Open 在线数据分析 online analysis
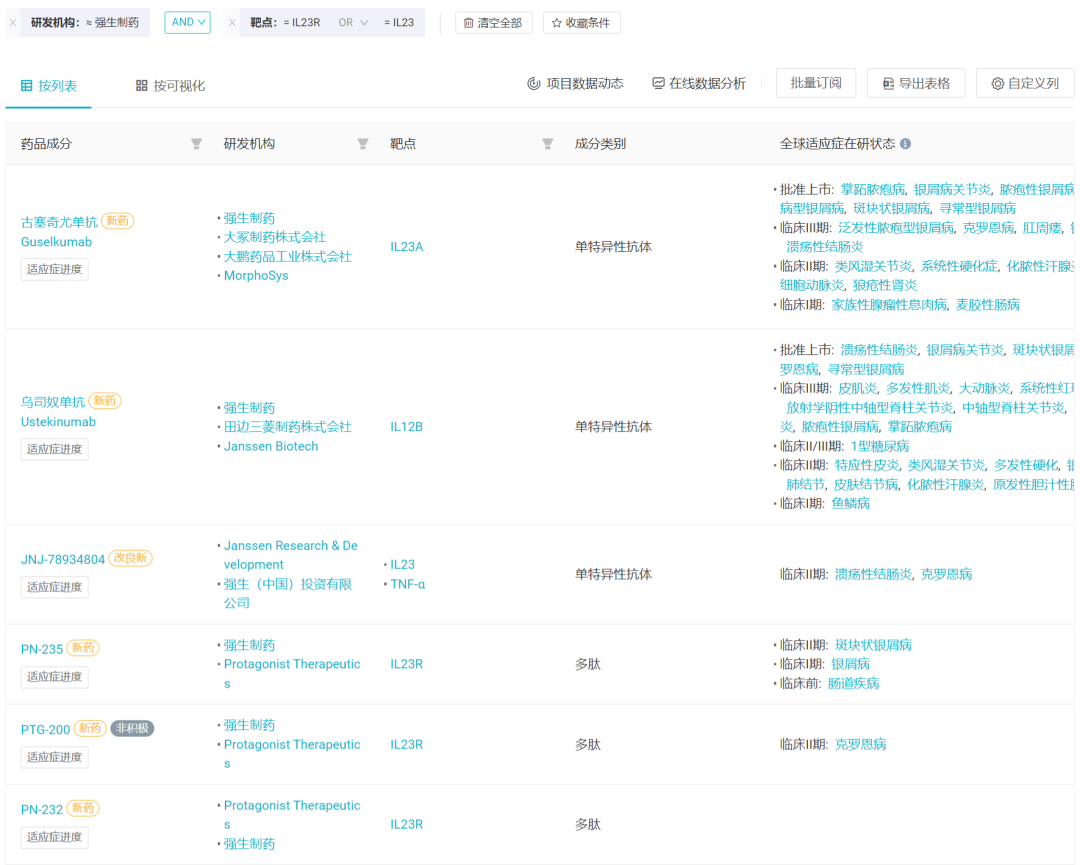The image size is (1080, 865). tap(699, 84)
